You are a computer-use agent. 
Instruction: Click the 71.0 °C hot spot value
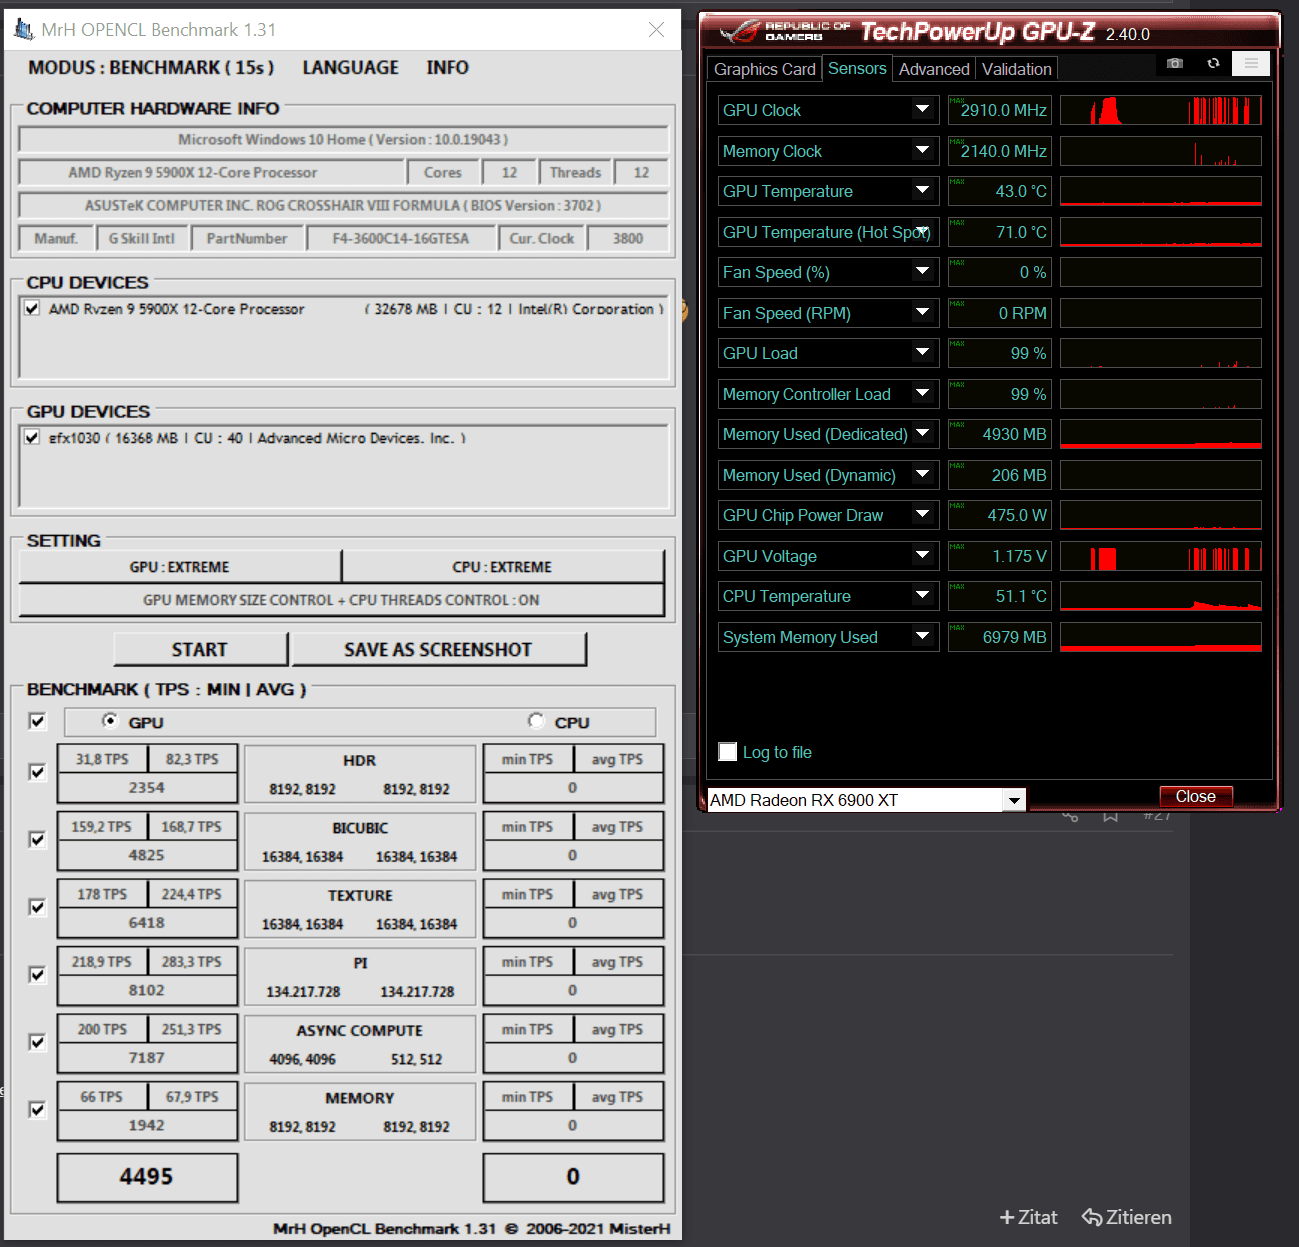point(1000,231)
